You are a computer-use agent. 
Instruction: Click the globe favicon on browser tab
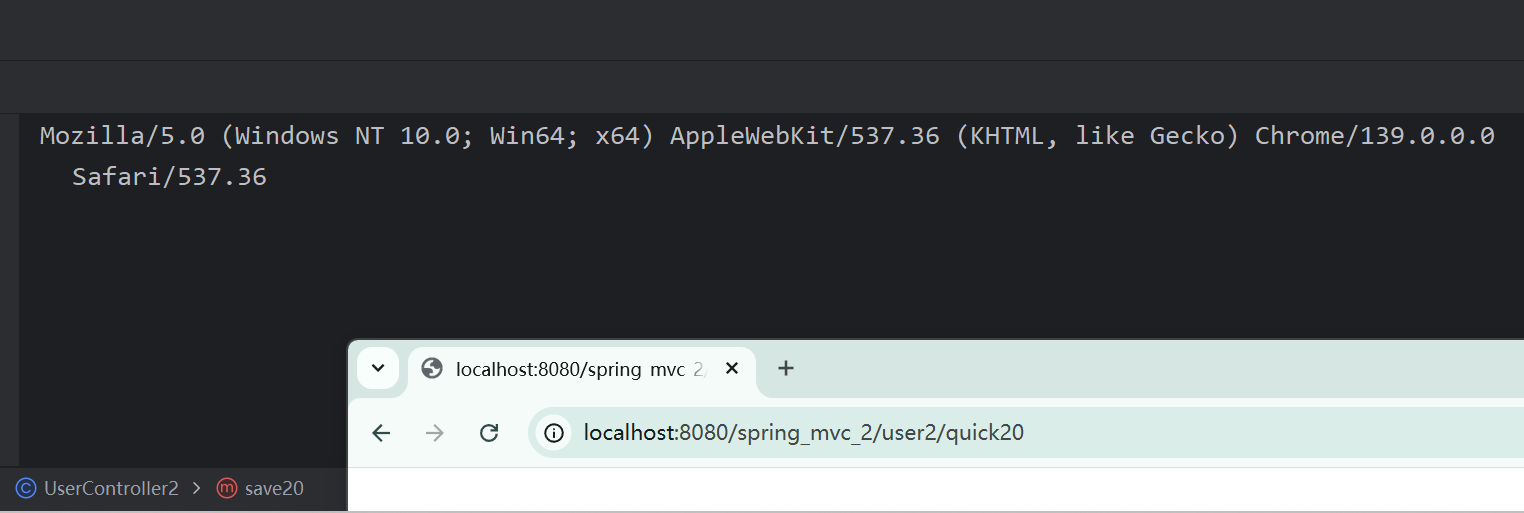coord(432,369)
